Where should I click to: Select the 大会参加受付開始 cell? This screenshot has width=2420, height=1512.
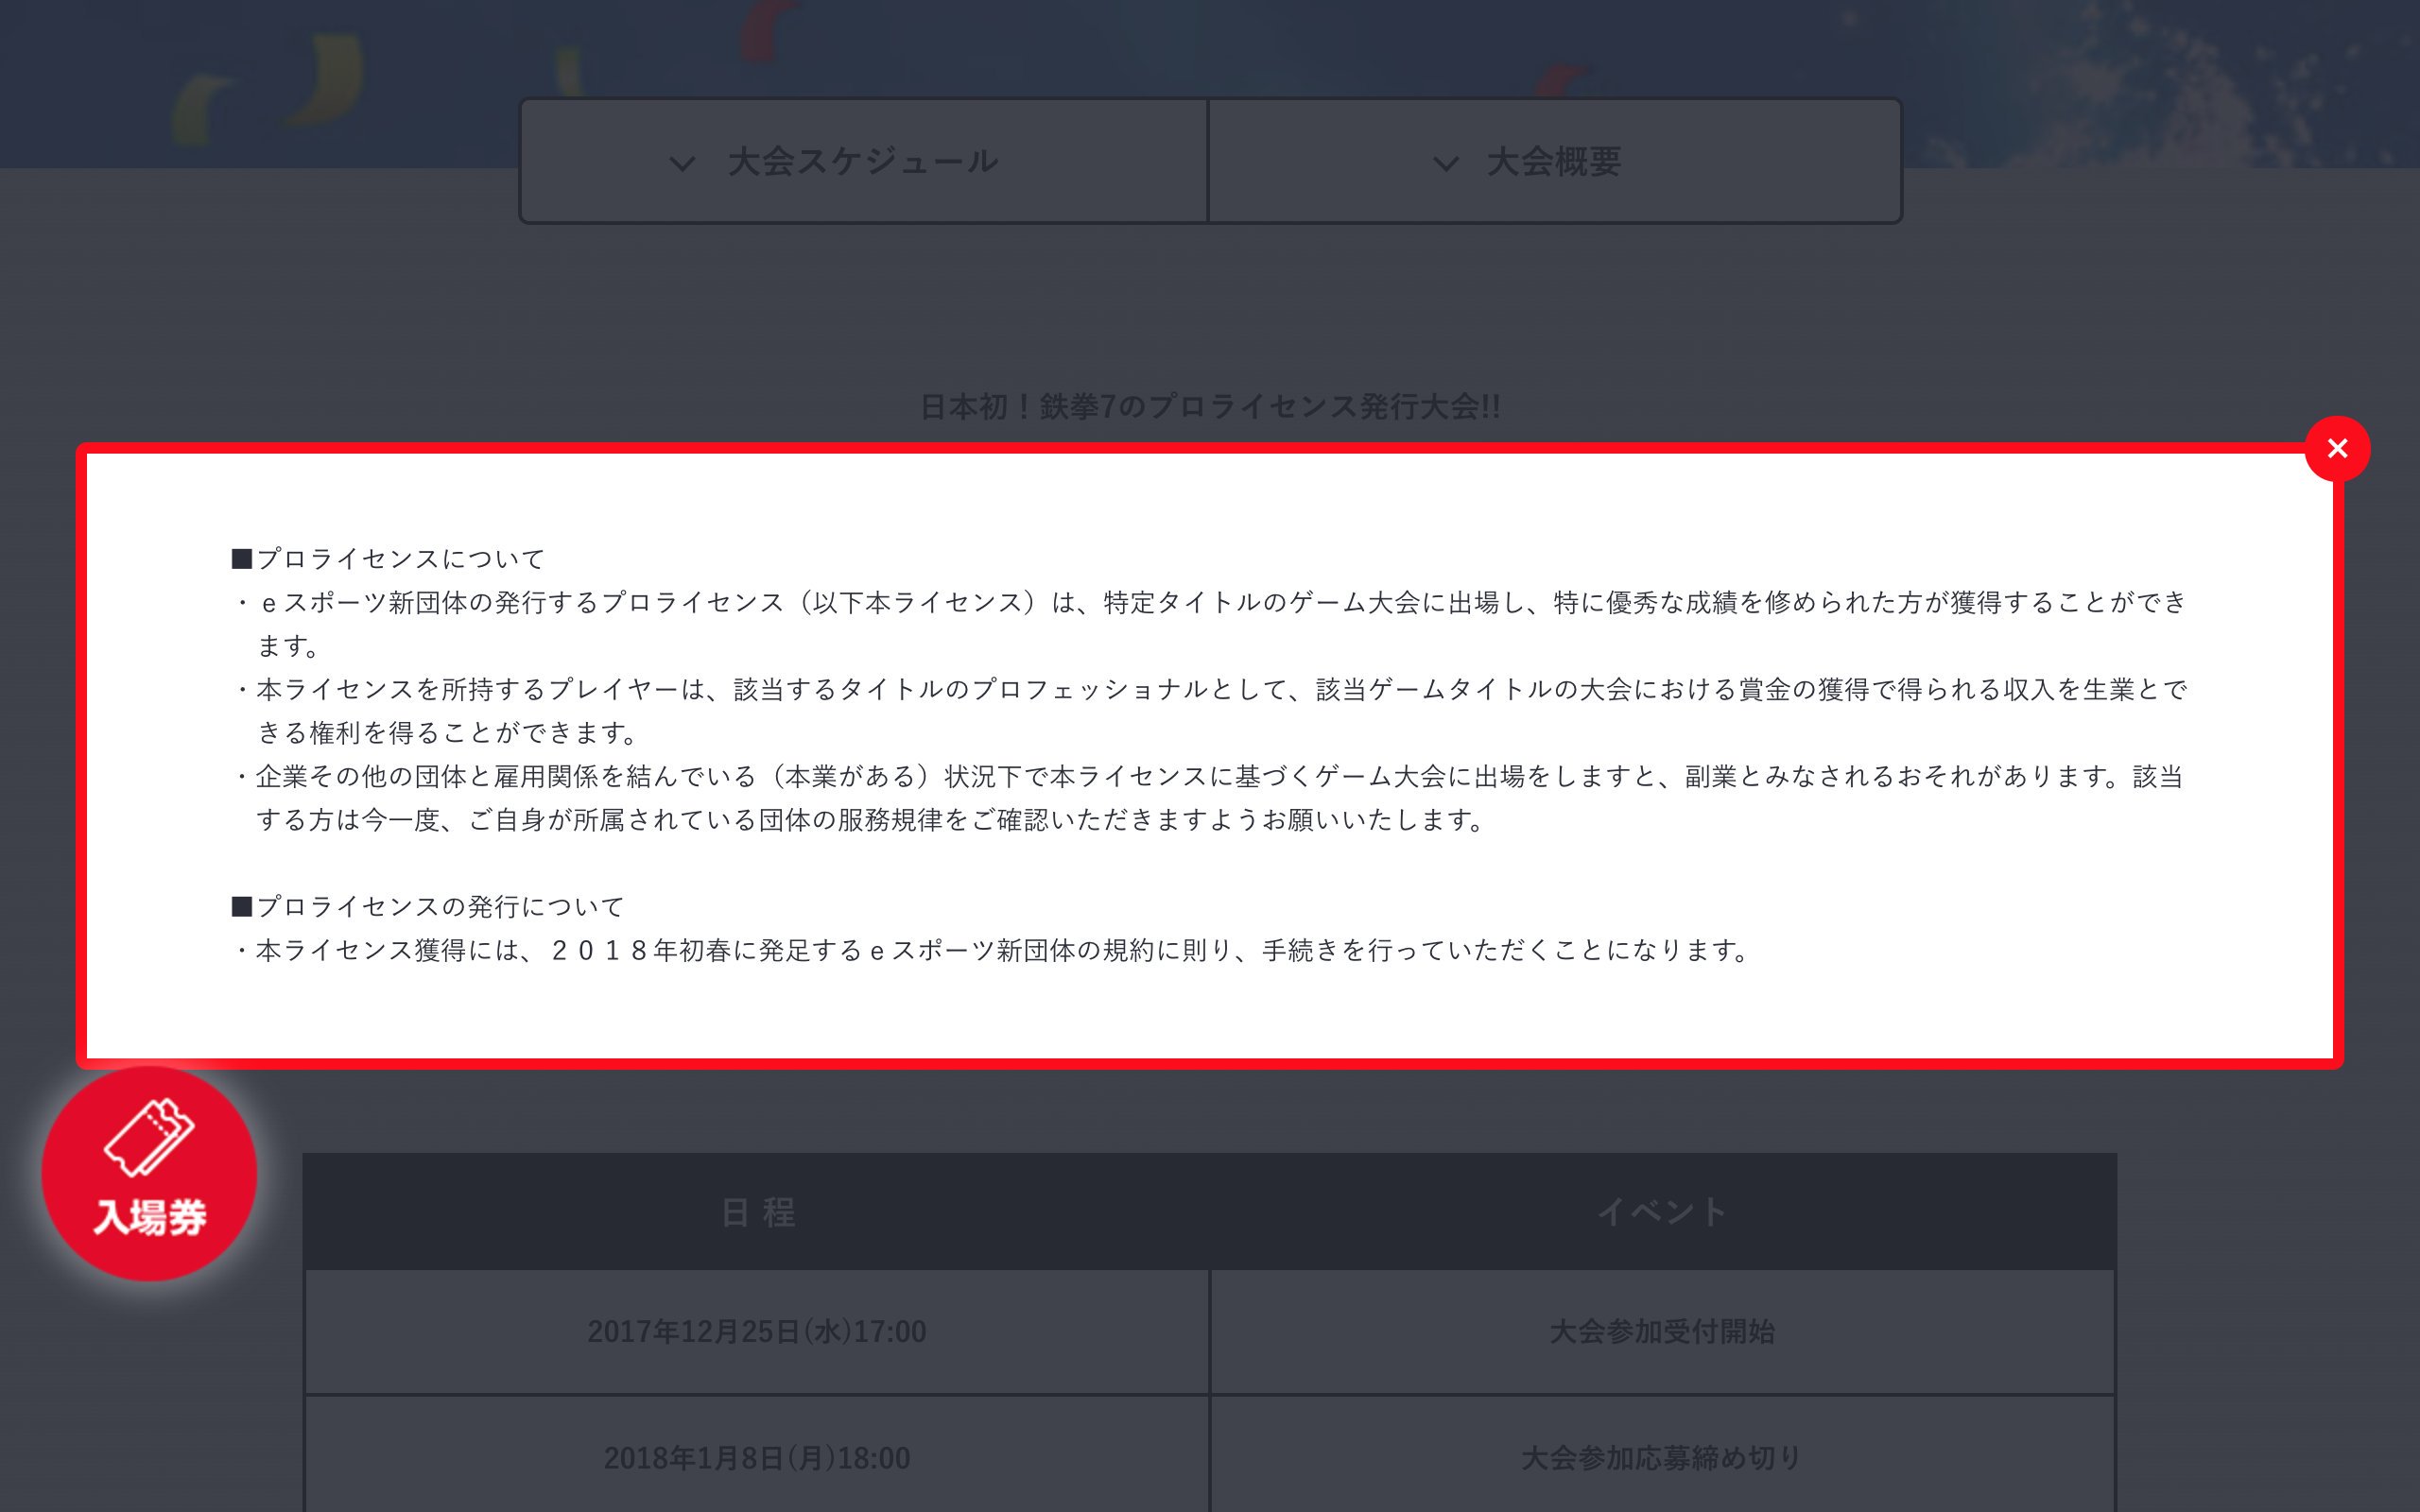(1661, 1332)
